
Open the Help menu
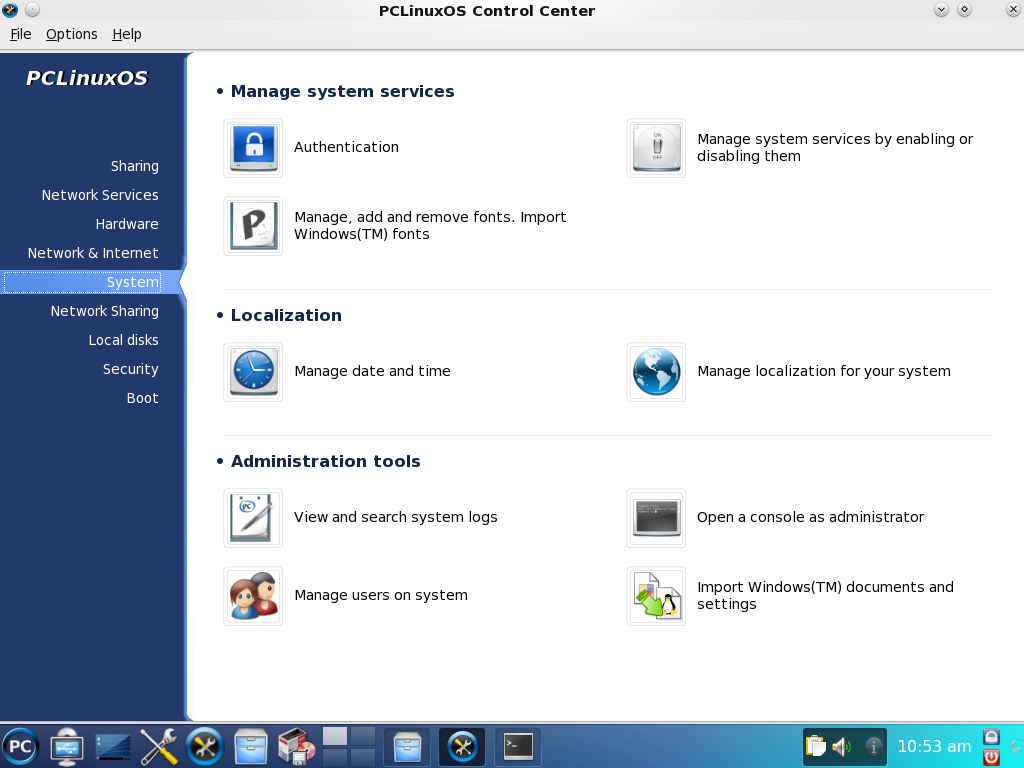coord(127,34)
